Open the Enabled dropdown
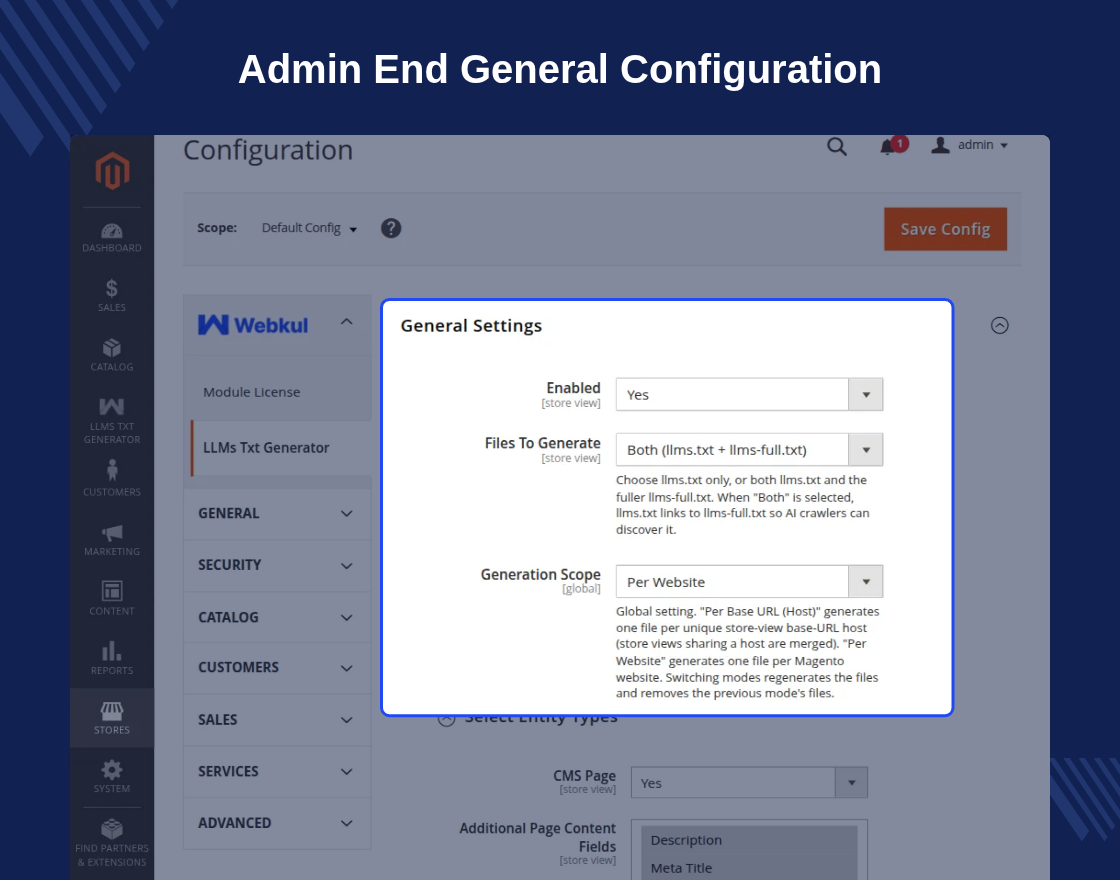 749,394
